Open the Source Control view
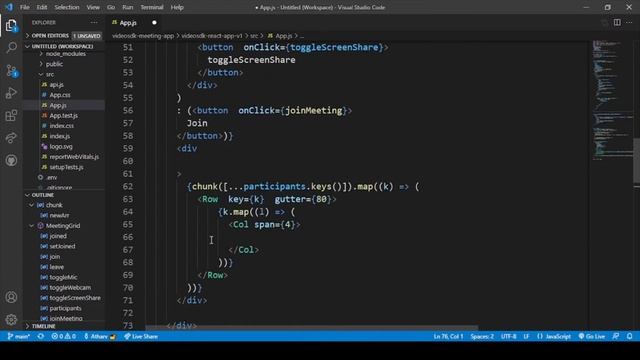Image resolution: width=640 pixels, height=360 pixels. [11, 71]
